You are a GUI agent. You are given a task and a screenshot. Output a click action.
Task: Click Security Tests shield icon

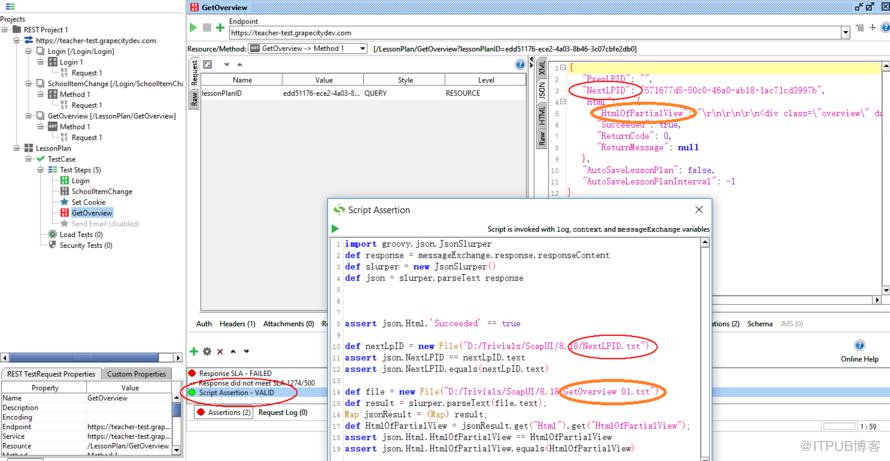[53, 245]
